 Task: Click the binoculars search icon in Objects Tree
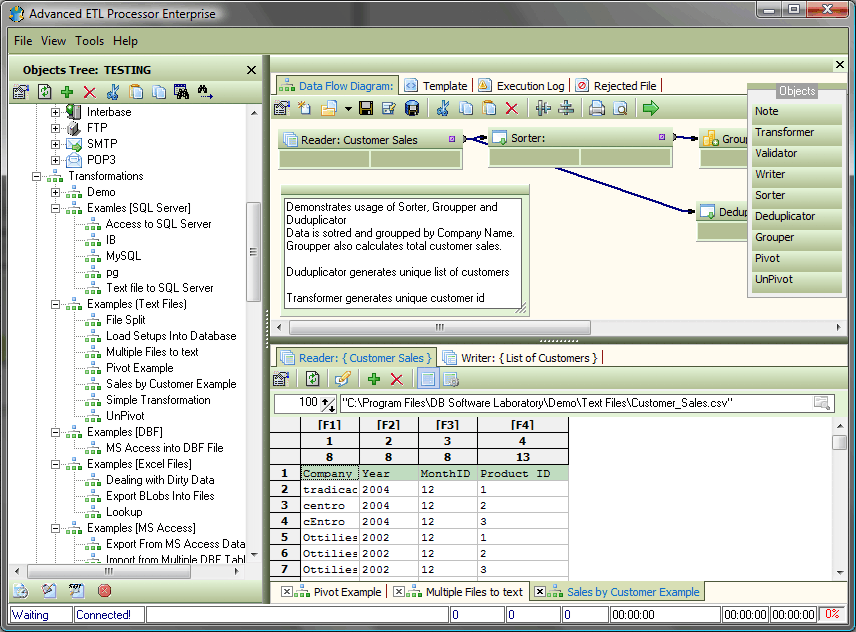(181, 92)
